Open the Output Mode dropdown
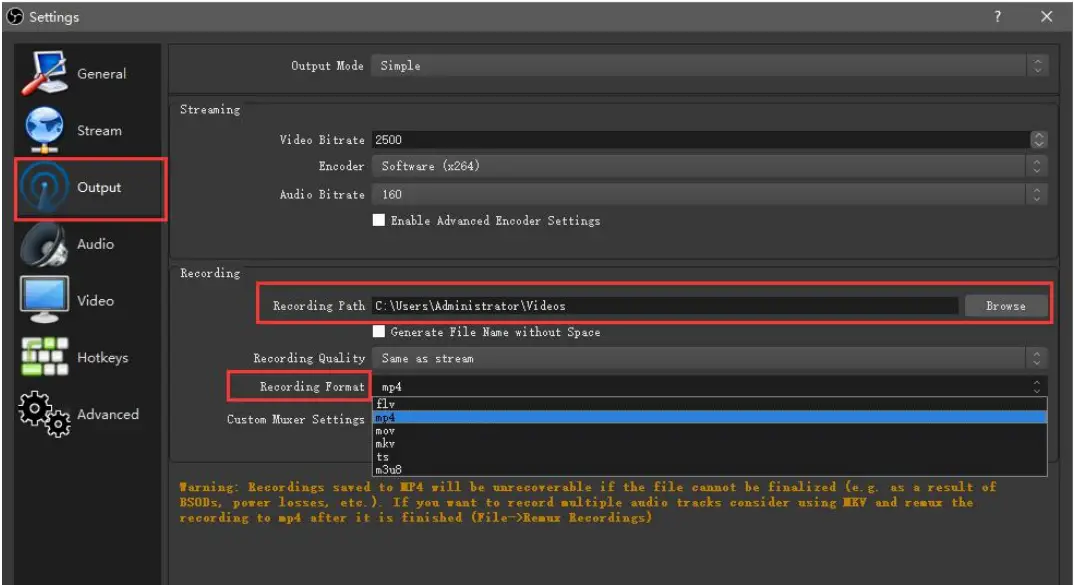Screen dimensions: 1075x585 point(710,66)
